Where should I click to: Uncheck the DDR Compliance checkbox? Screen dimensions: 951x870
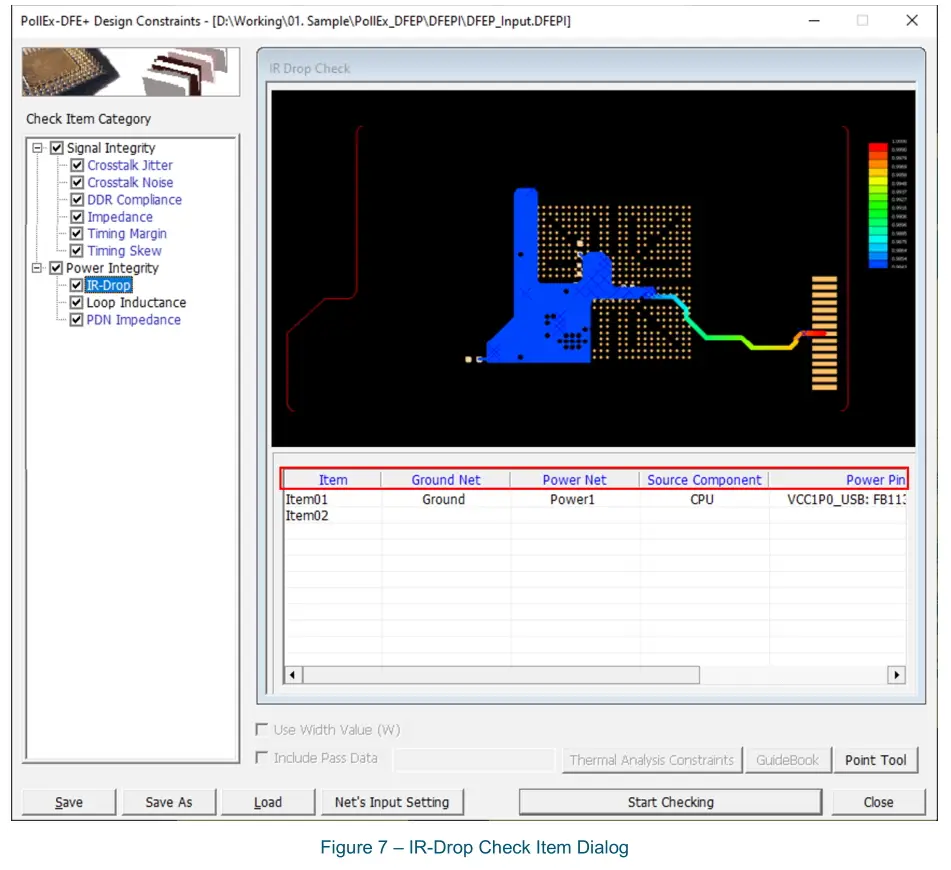tap(77, 200)
